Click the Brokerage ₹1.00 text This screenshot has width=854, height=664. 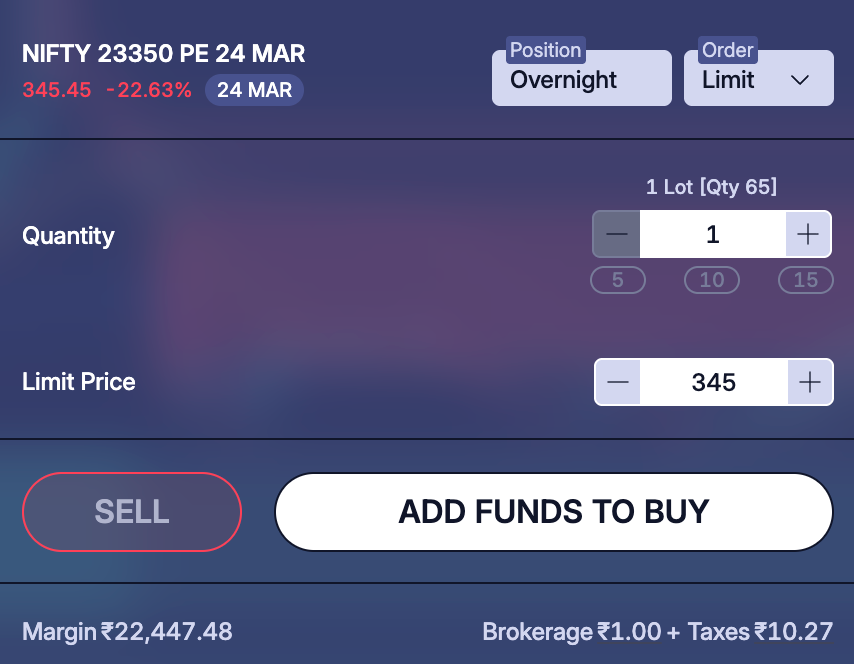(x=571, y=632)
